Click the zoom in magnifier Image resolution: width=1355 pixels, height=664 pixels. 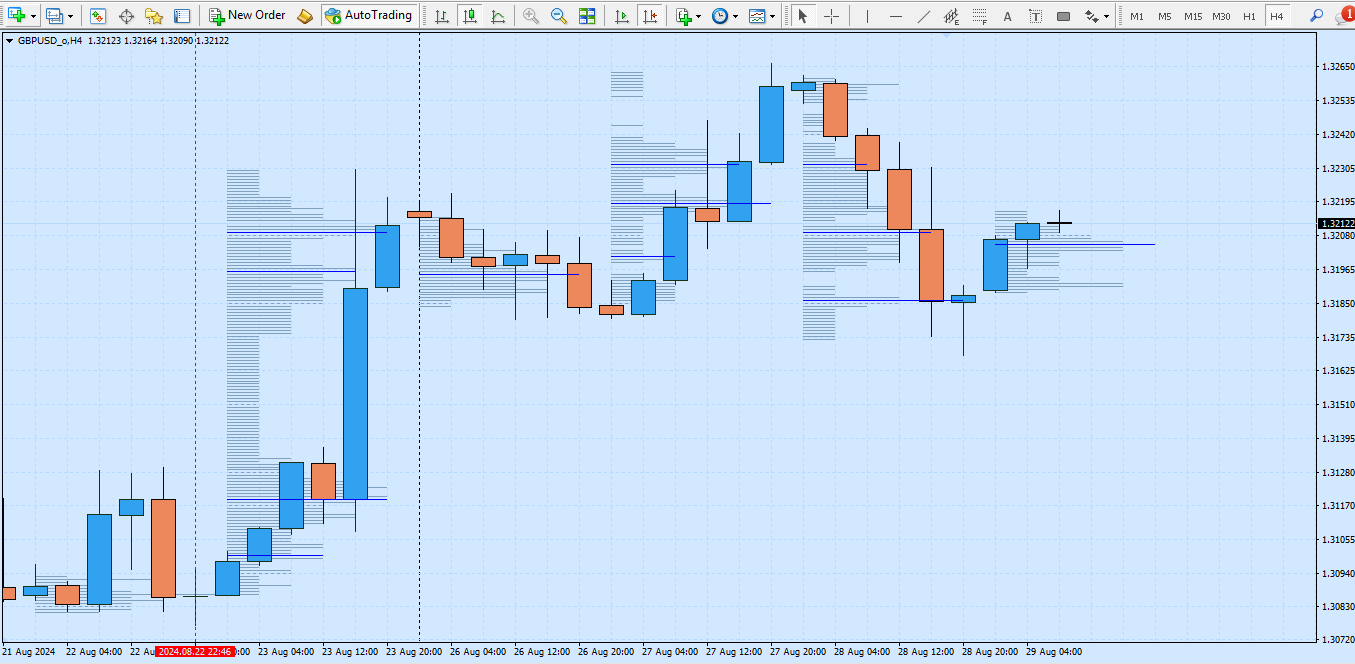[531, 16]
